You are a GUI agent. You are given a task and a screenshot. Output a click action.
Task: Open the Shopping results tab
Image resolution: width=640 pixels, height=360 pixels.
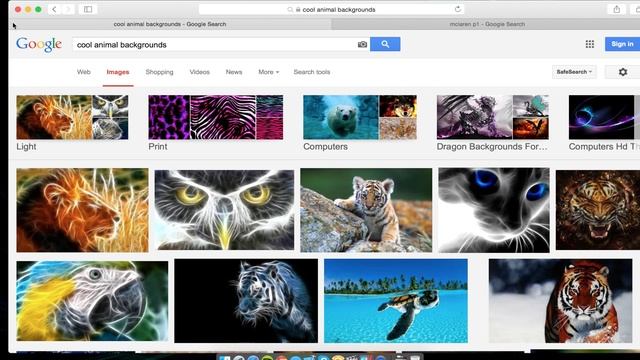pos(160,72)
